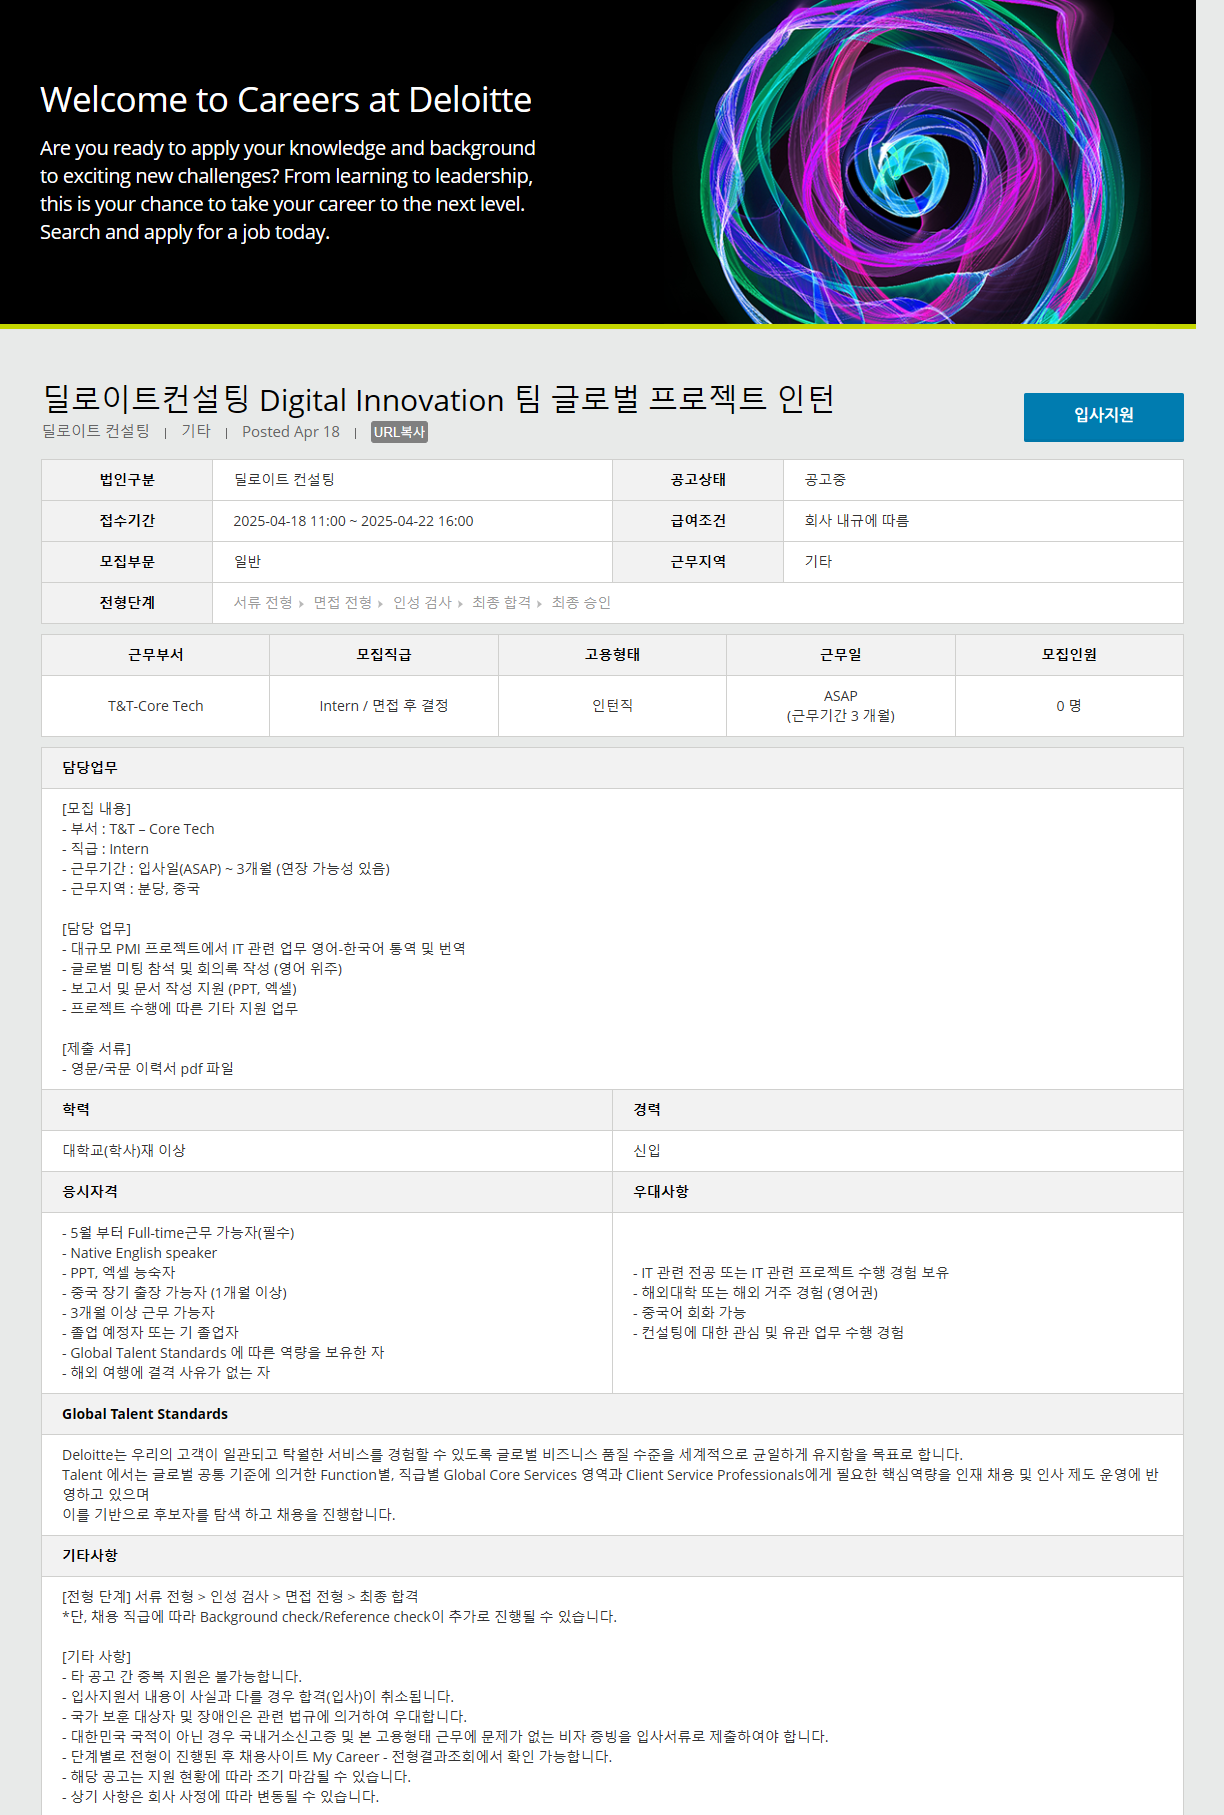Click the T&T-Core Tech department cell
Viewport: 1224px width, 1815px height.
(x=156, y=706)
